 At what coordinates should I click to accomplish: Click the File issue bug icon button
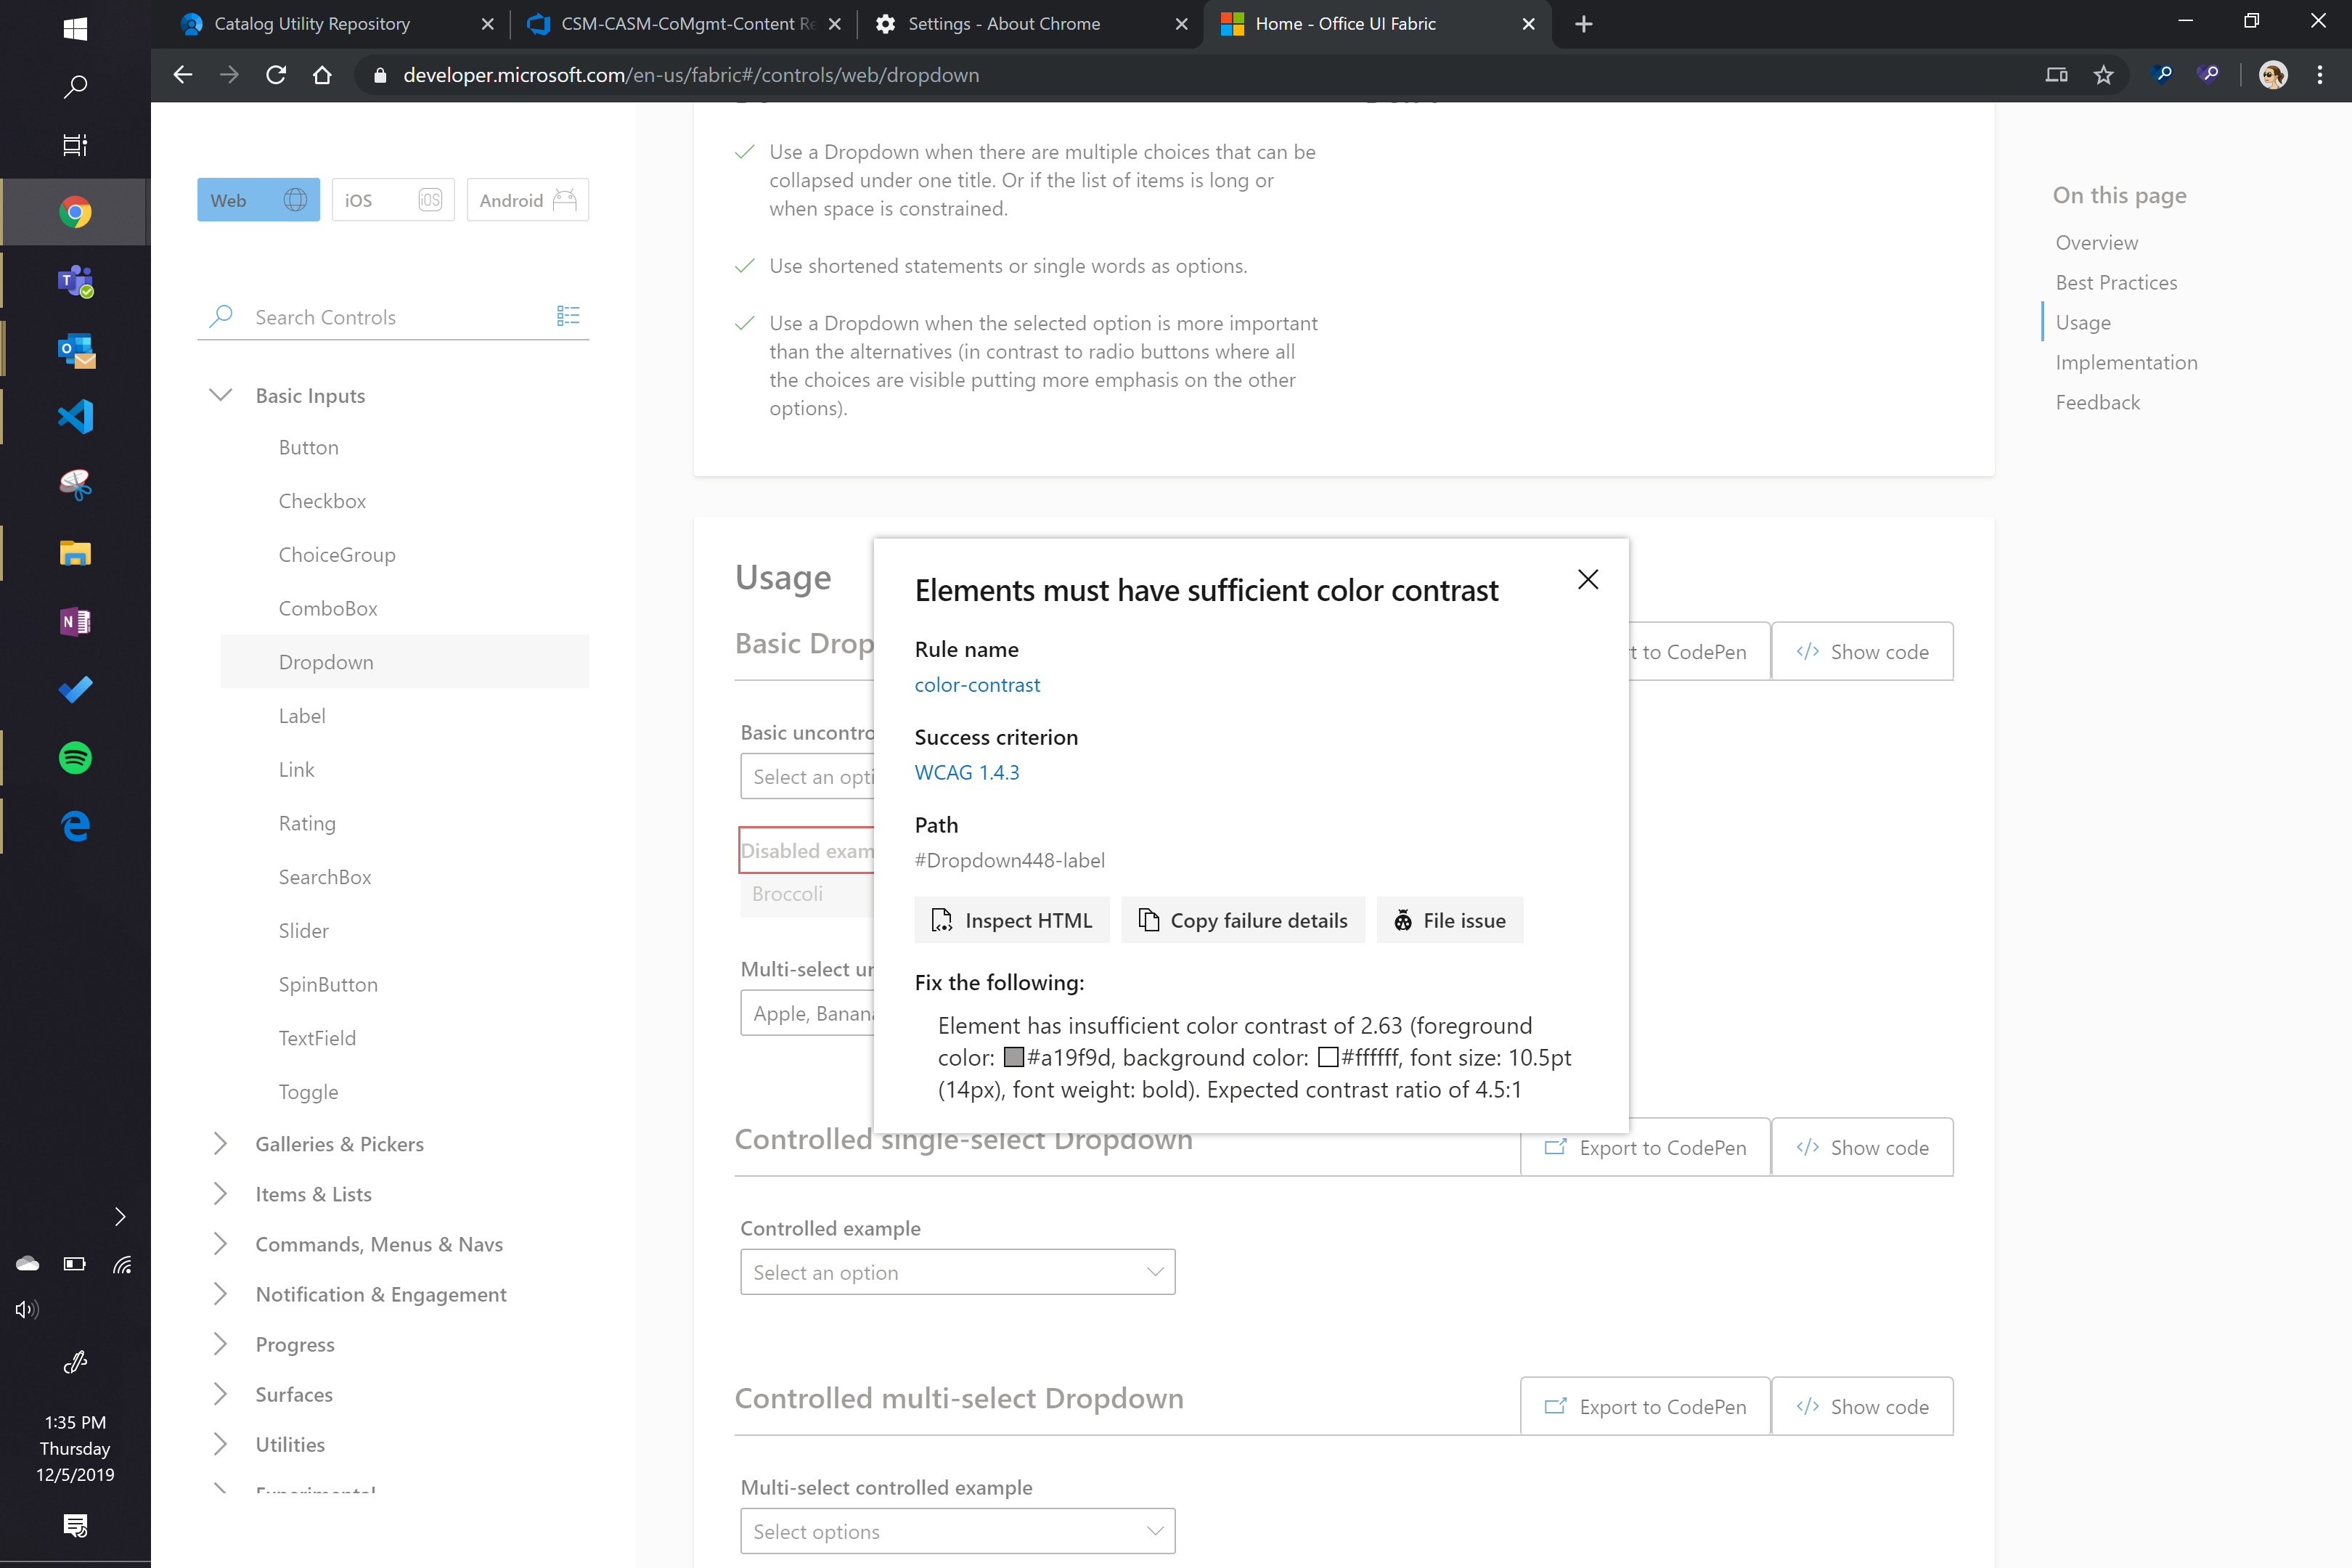pos(1449,920)
